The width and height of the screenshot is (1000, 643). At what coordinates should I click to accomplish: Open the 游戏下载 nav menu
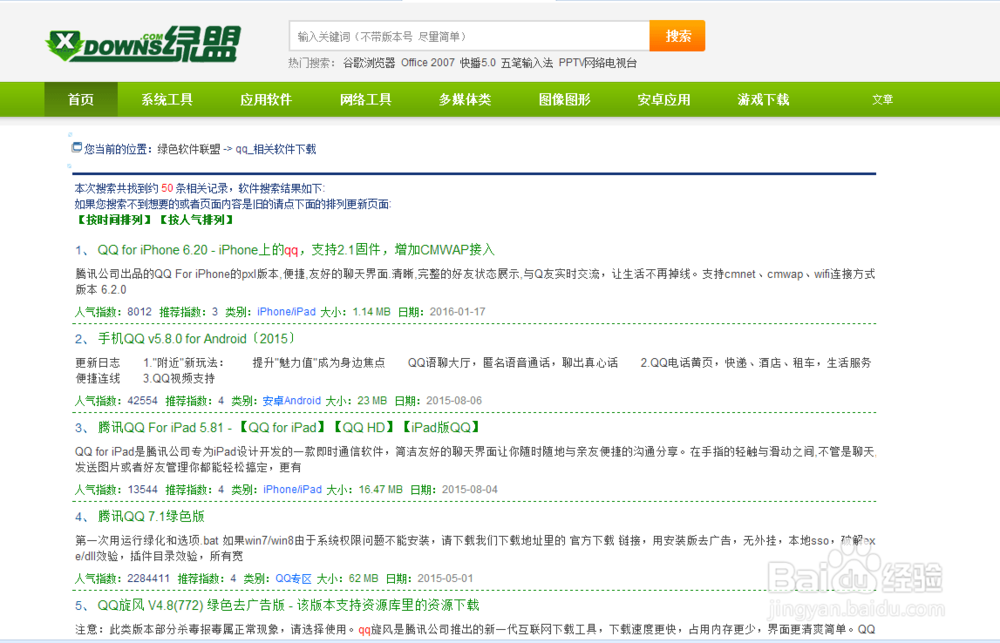click(x=763, y=100)
